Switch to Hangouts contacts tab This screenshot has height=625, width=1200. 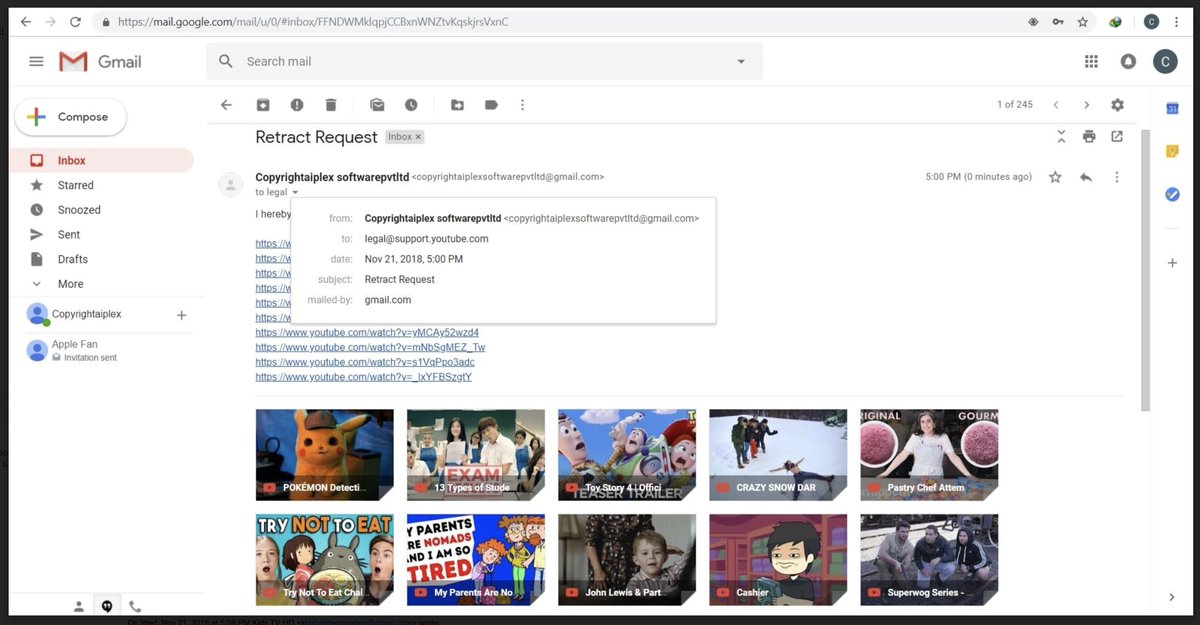coord(79,606)
